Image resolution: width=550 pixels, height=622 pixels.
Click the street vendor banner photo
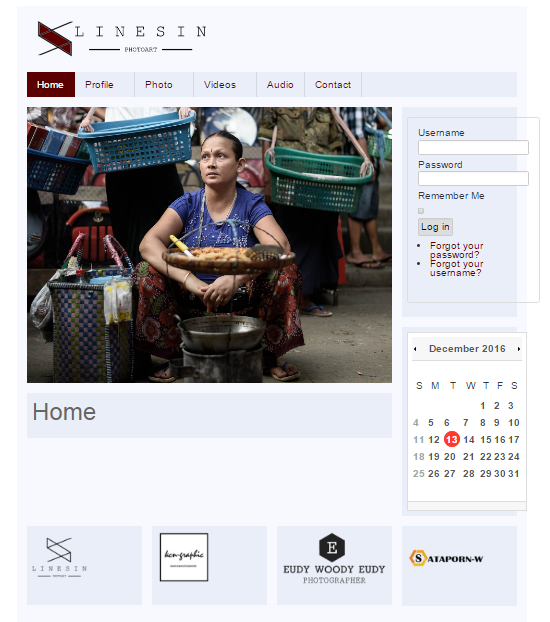coord(209,245)
